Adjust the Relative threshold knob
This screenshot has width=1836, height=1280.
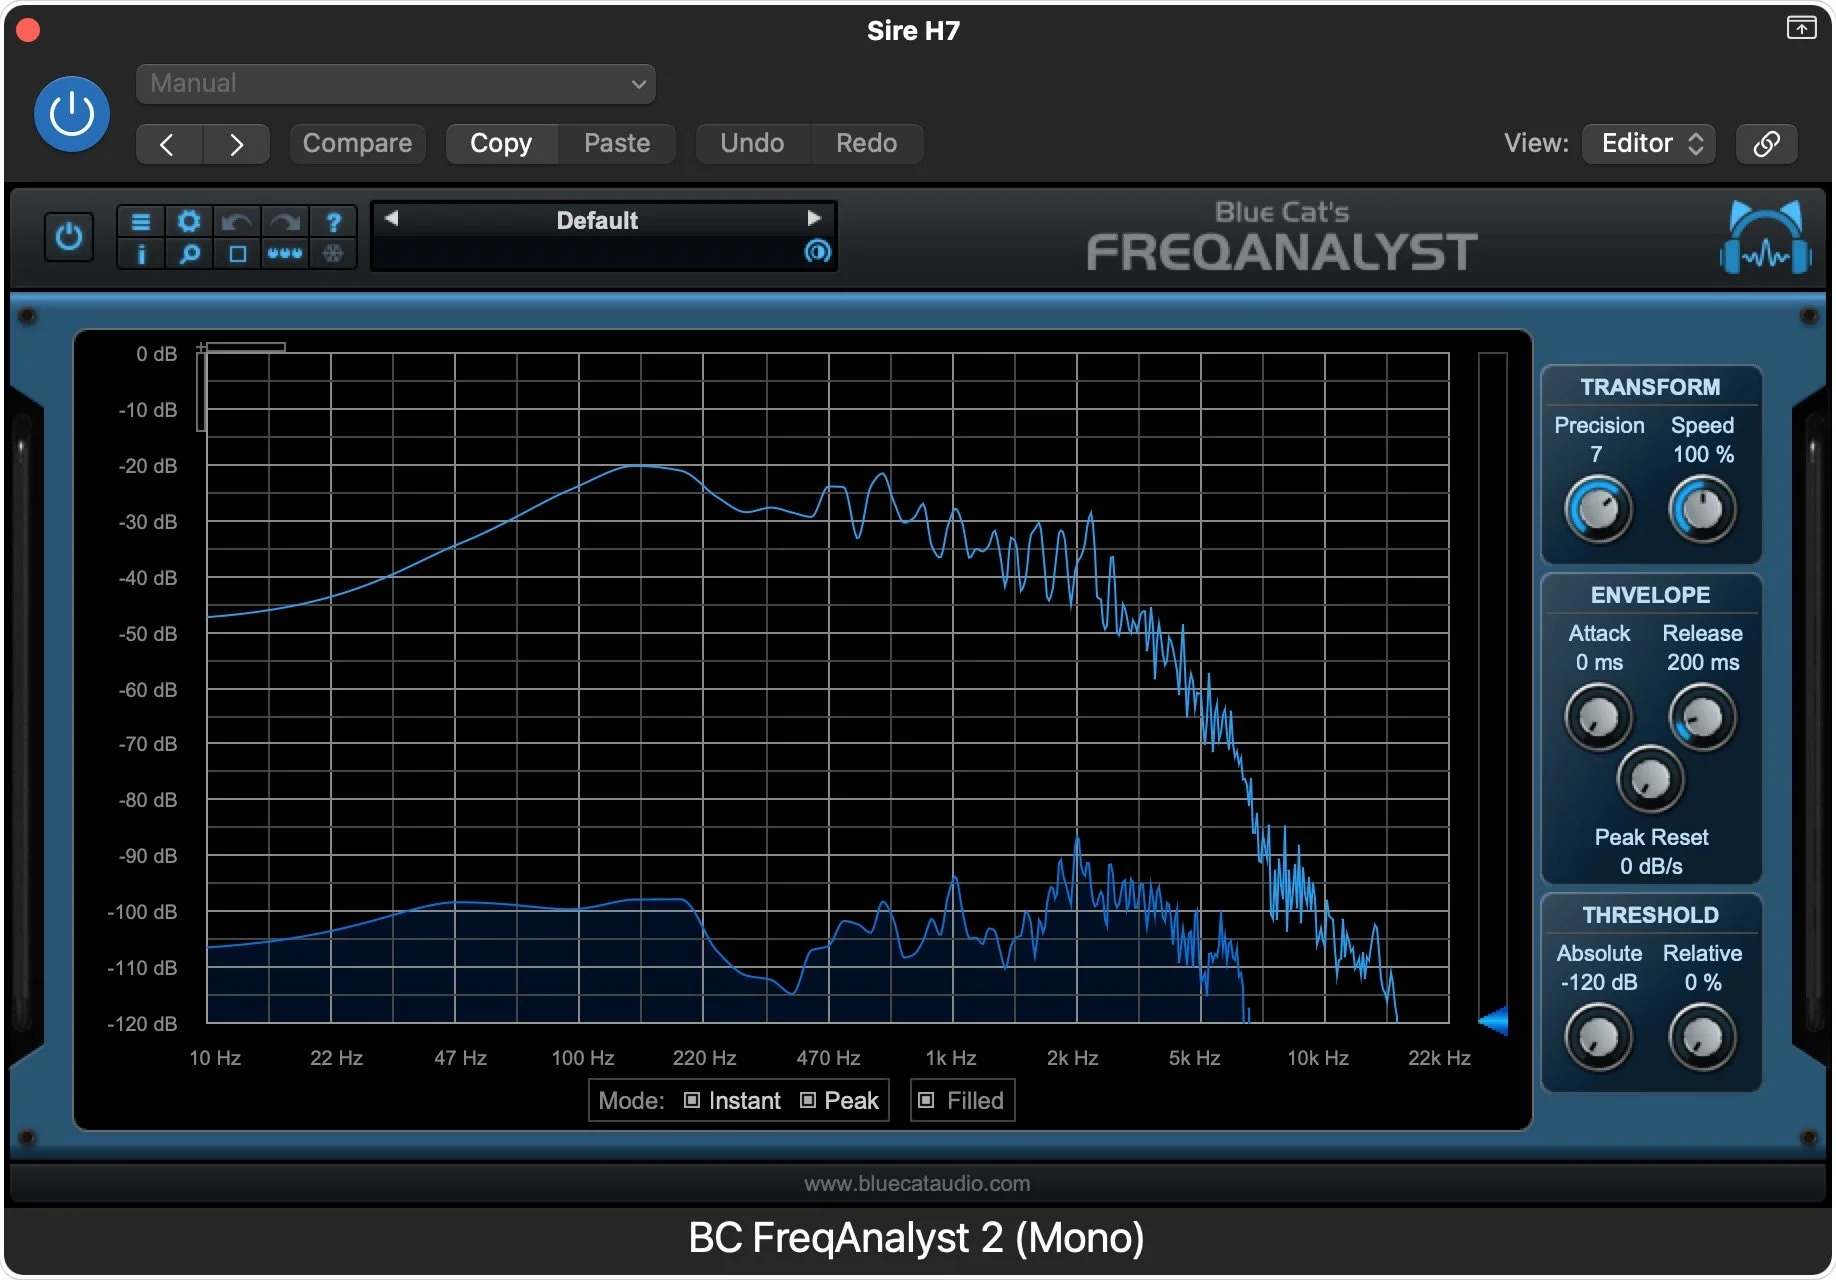[1702, 1038]
